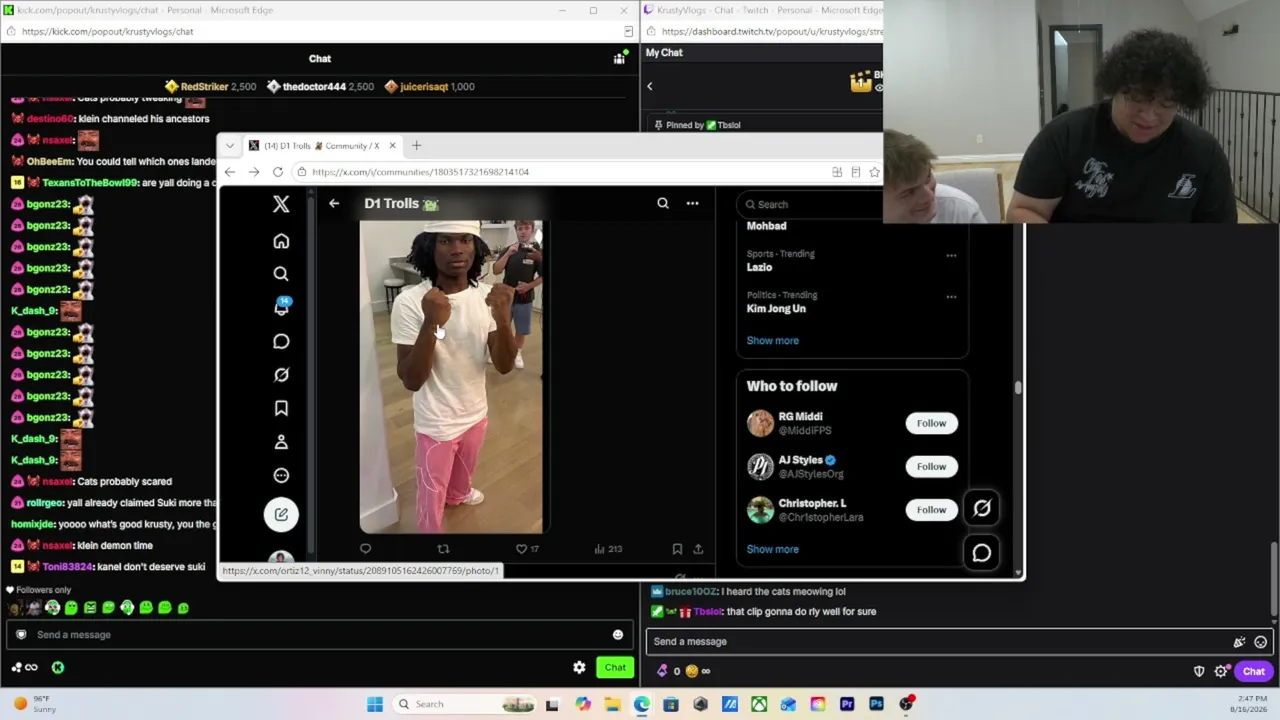Search within D1 Trolls community
Screen dimensions: 1280x720
tap(663, 204)
